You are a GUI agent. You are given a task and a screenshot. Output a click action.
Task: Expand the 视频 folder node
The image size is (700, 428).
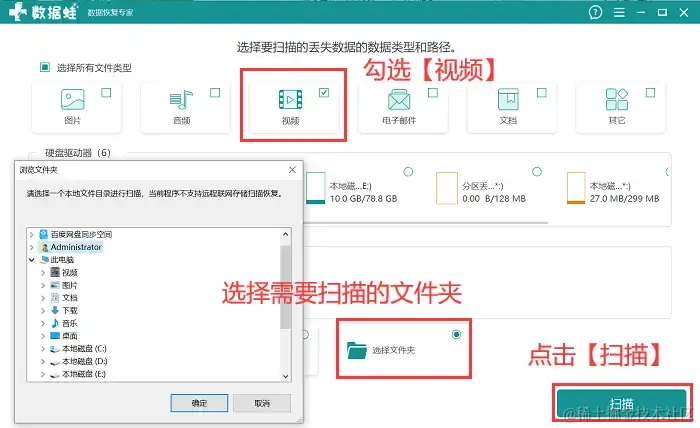click(43, 272)
